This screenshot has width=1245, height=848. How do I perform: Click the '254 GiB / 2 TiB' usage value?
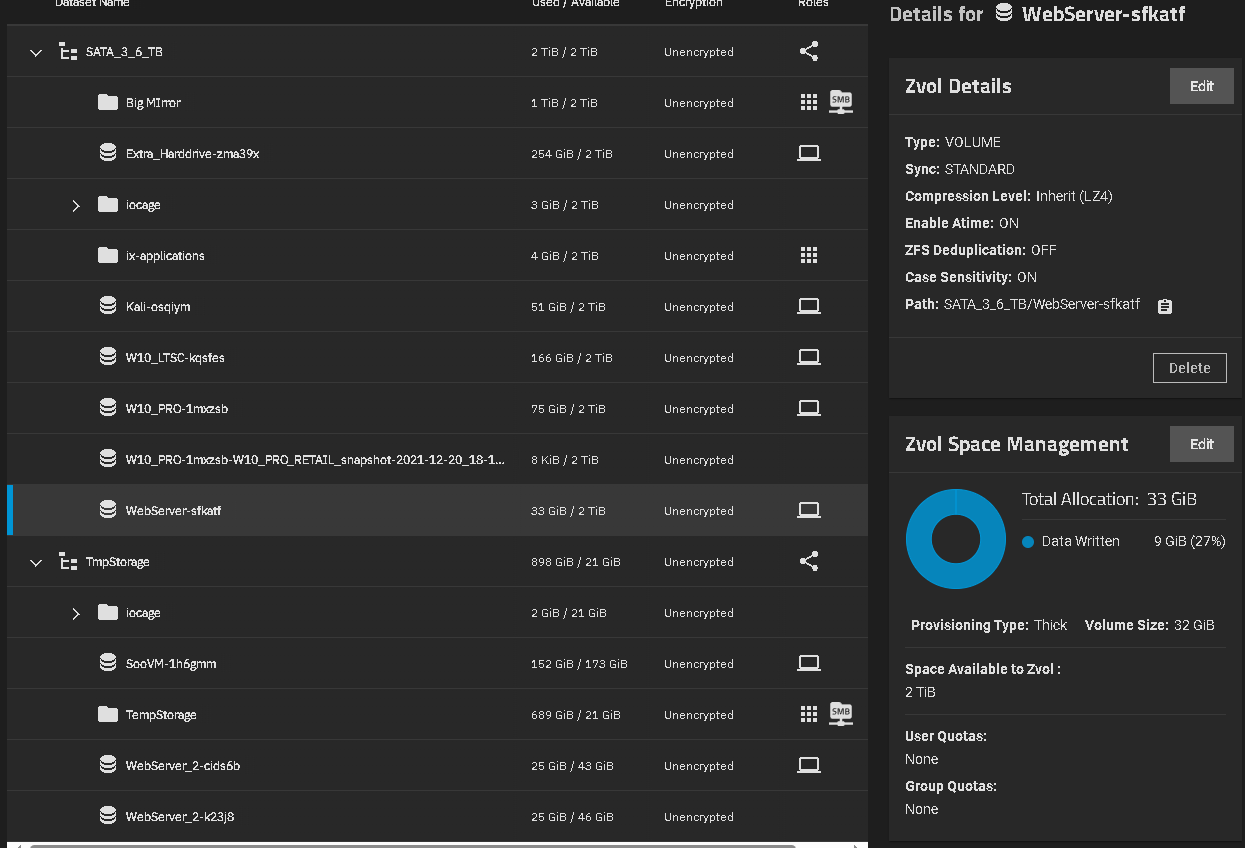tap(572, 154)
